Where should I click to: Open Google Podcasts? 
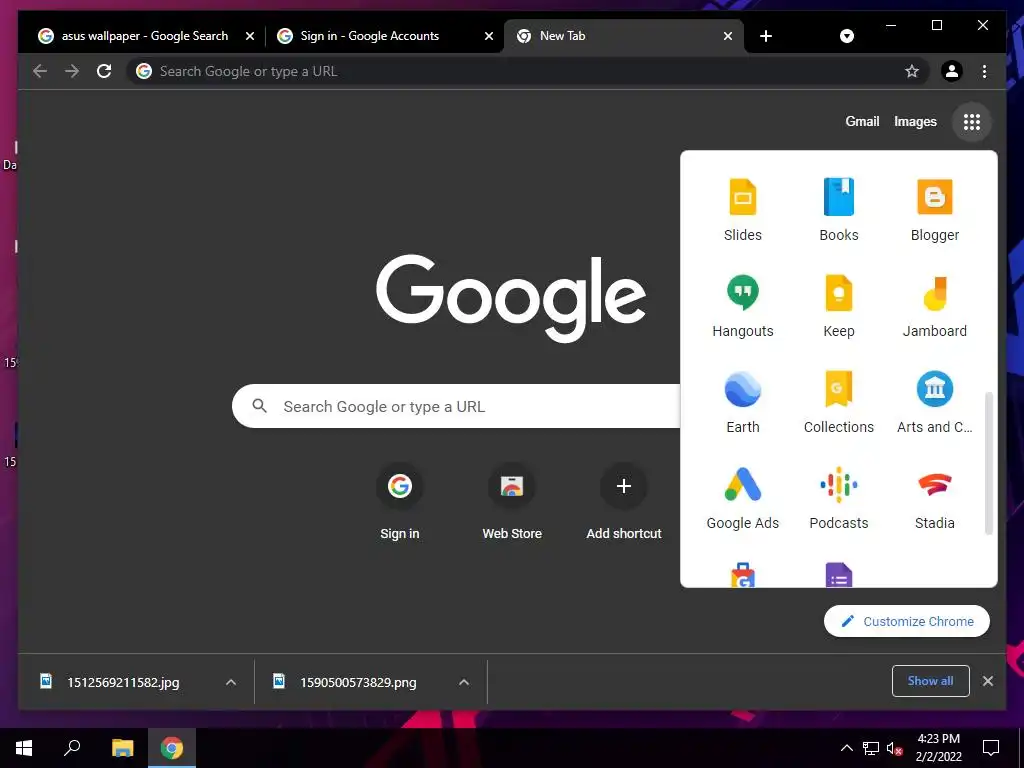pyautogui.click(x=839, y=498)
